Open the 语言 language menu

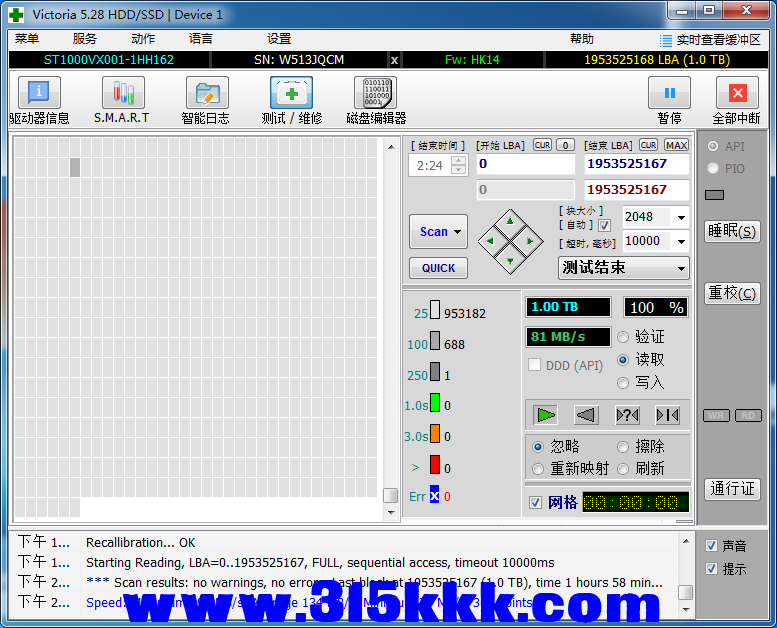click(x=201, y=39)
